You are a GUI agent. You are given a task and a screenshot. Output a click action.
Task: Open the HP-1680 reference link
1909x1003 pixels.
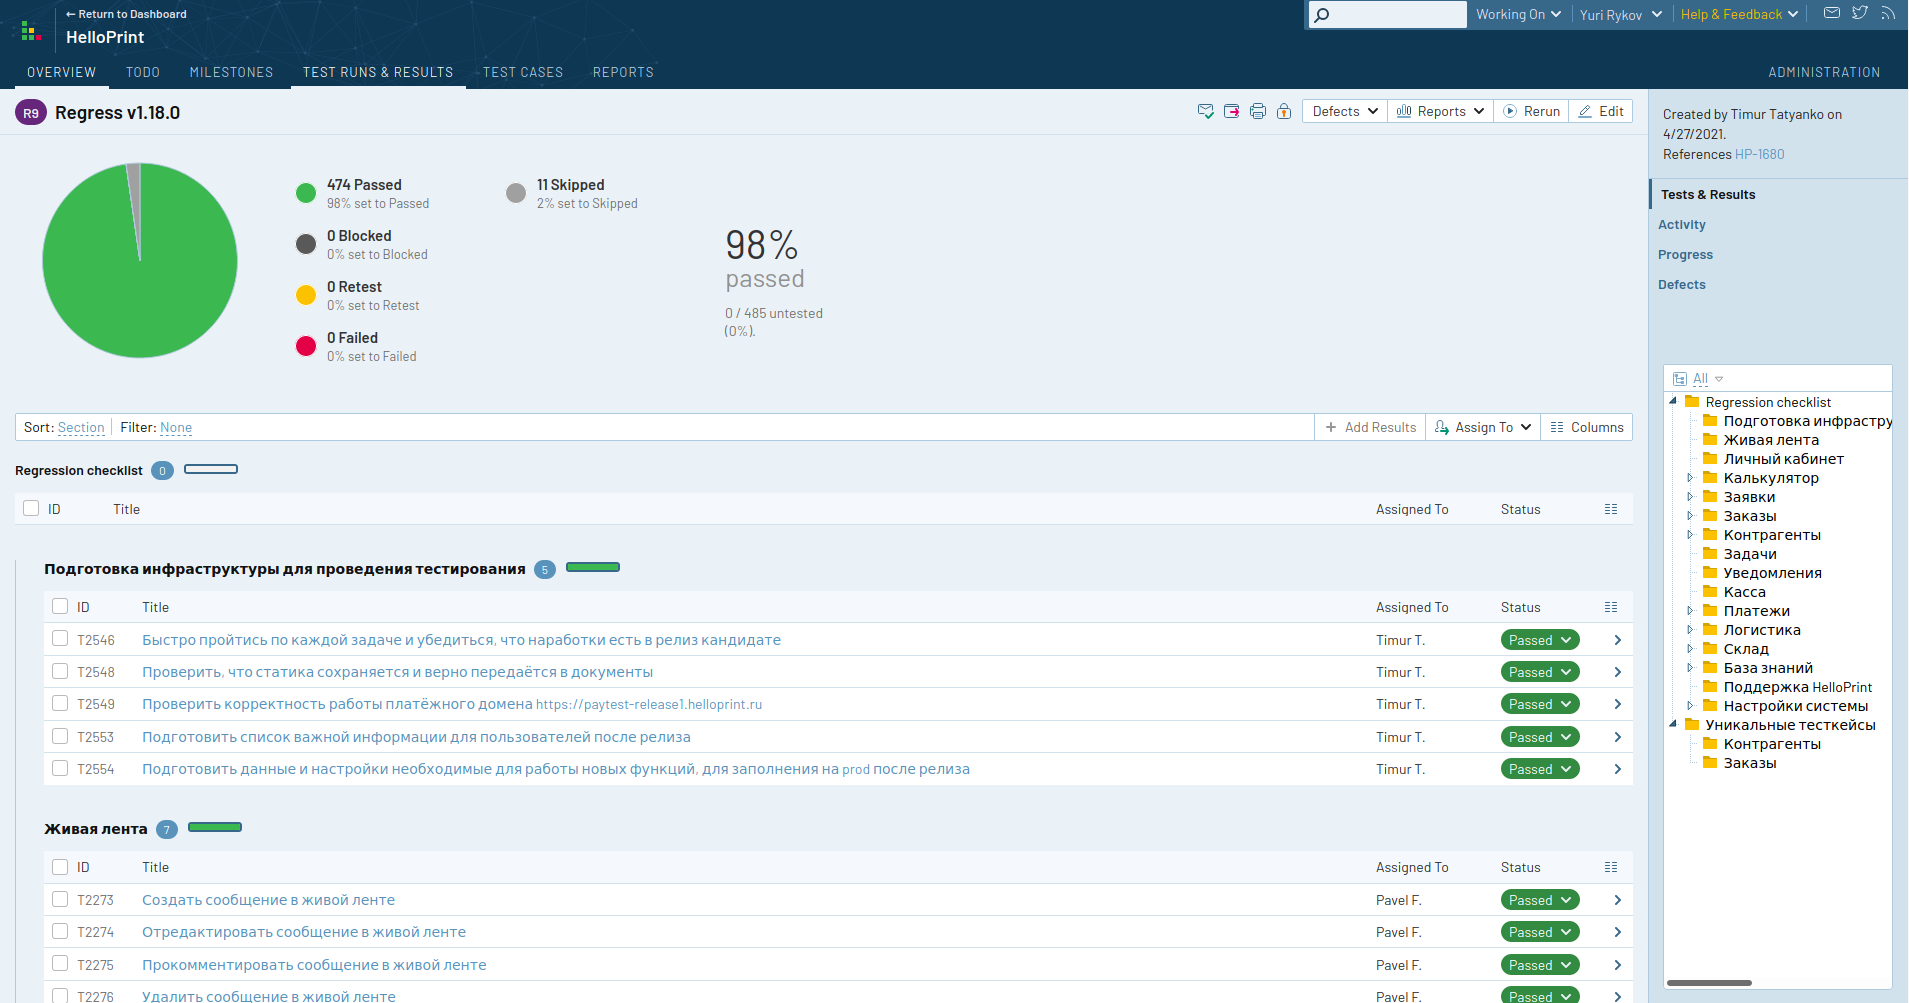pyautogui.click(x=1759, y=154)
